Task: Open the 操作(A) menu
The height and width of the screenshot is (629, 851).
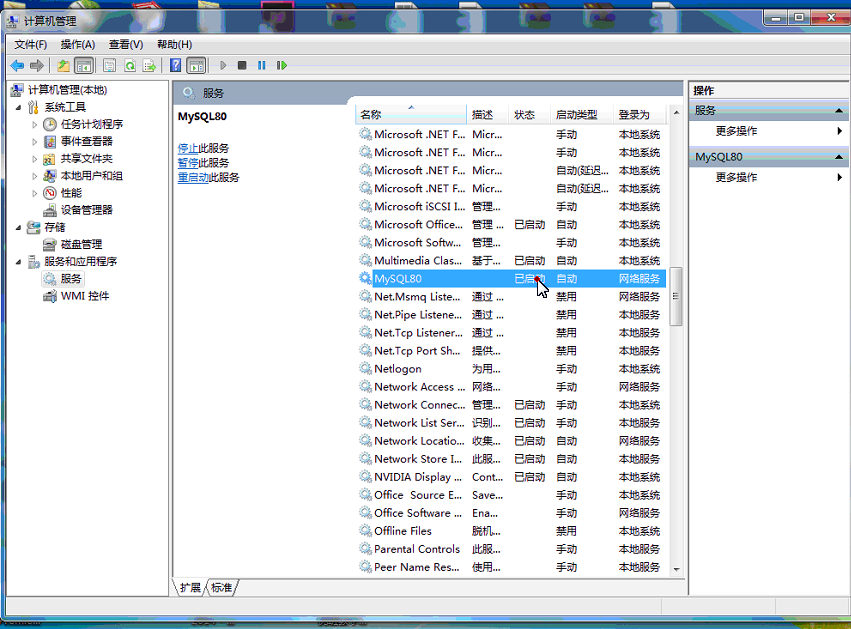Action: pos(78,45)
